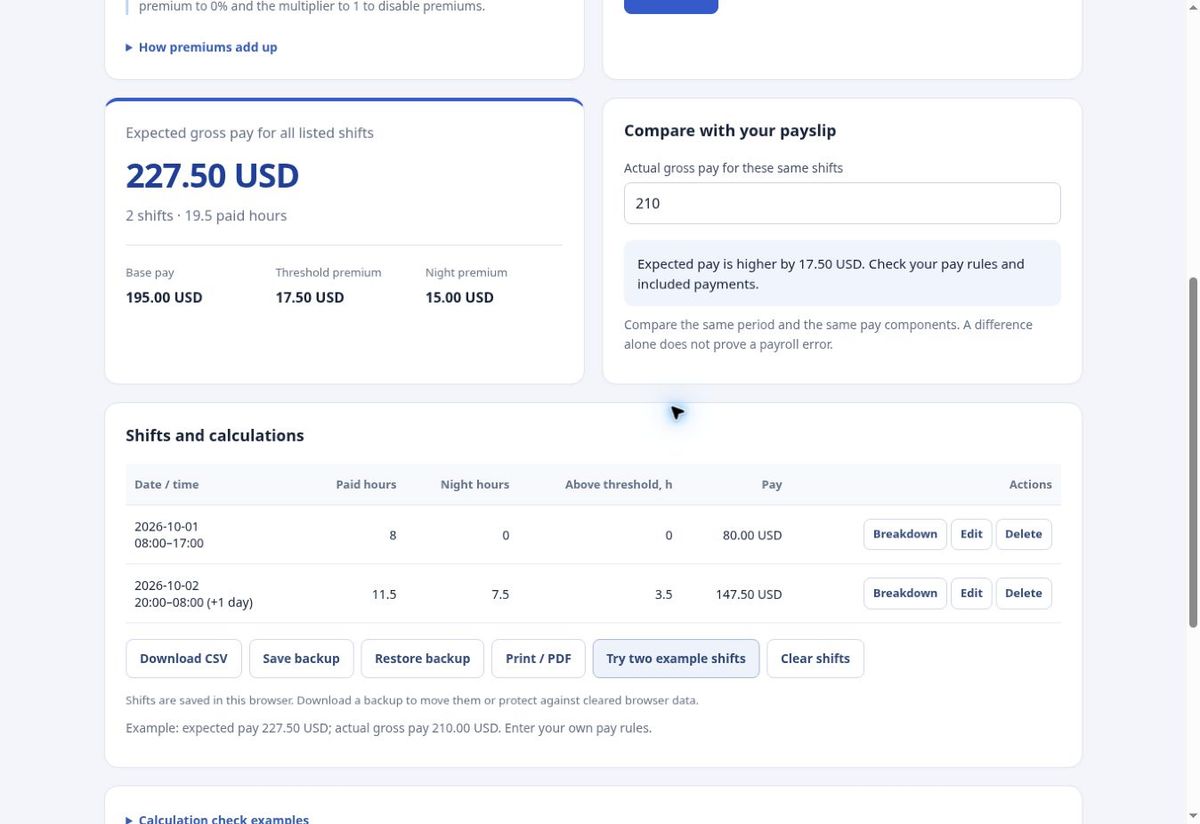Click the 3.5 above-threshold hours cell
This screenshot has width=1200, height=824.
tap(663, 594)
